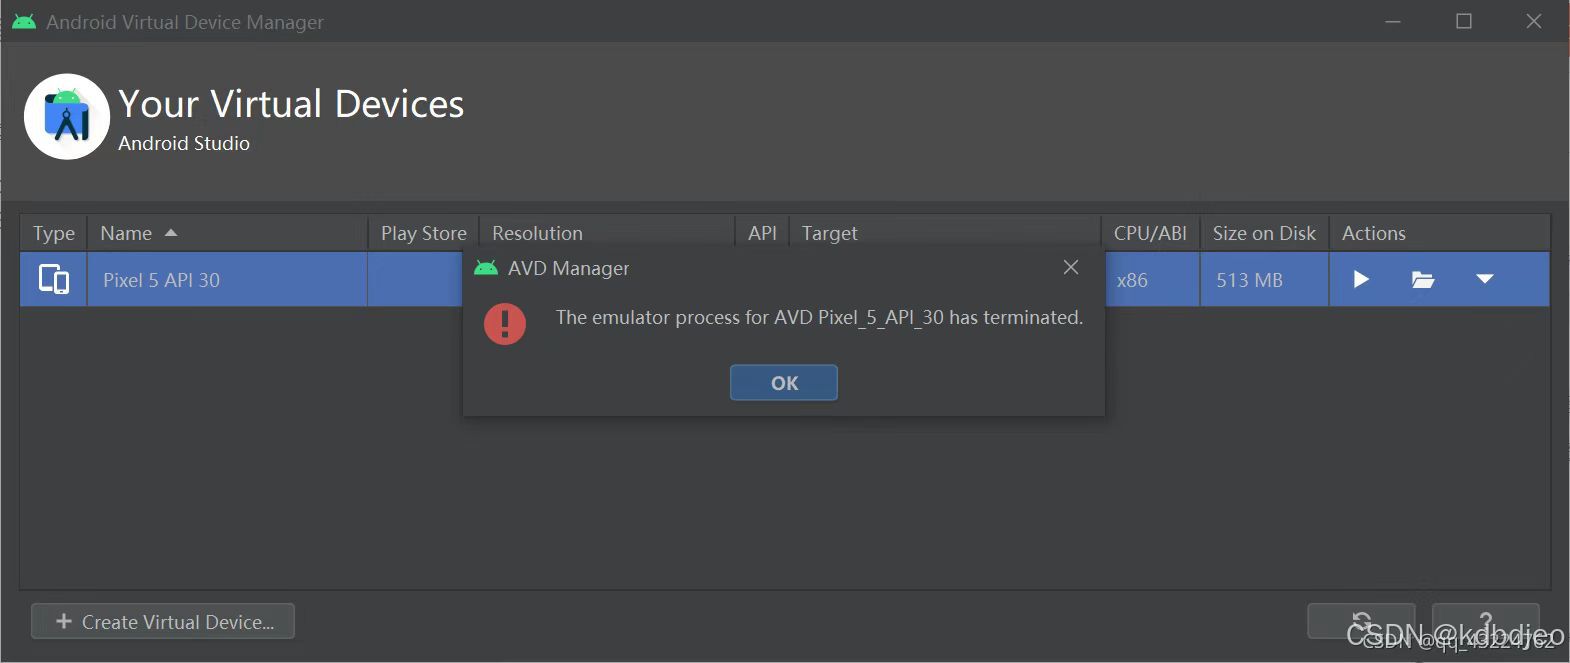Click the emulator terminated message text
This screenshot has height=663, width=1570.
point(819,317)
